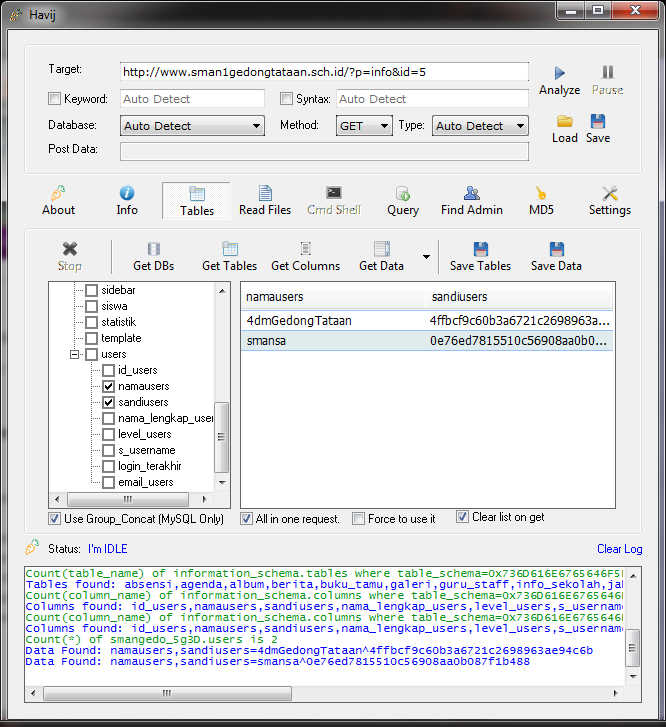
Task: Open the Read Files section
Action: click(x=265, y=201)
